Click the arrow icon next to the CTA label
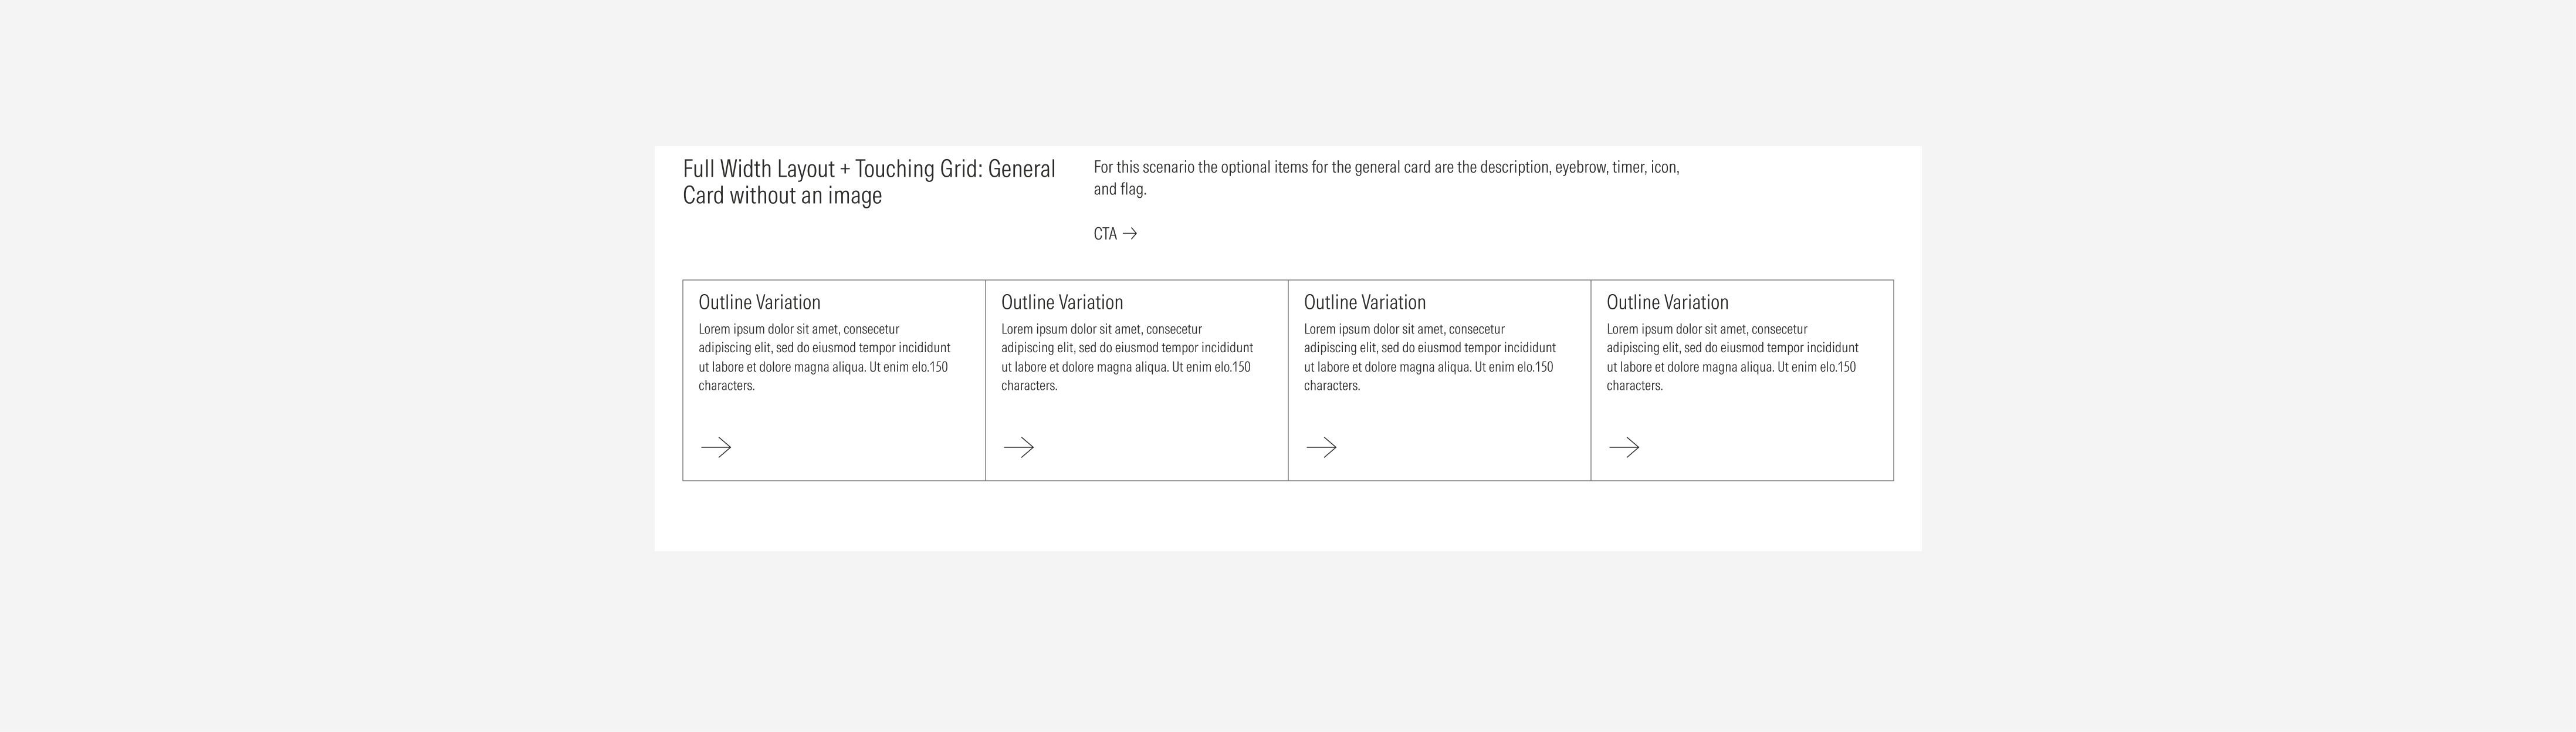The image size is (2576, 732). point(1131,233)
